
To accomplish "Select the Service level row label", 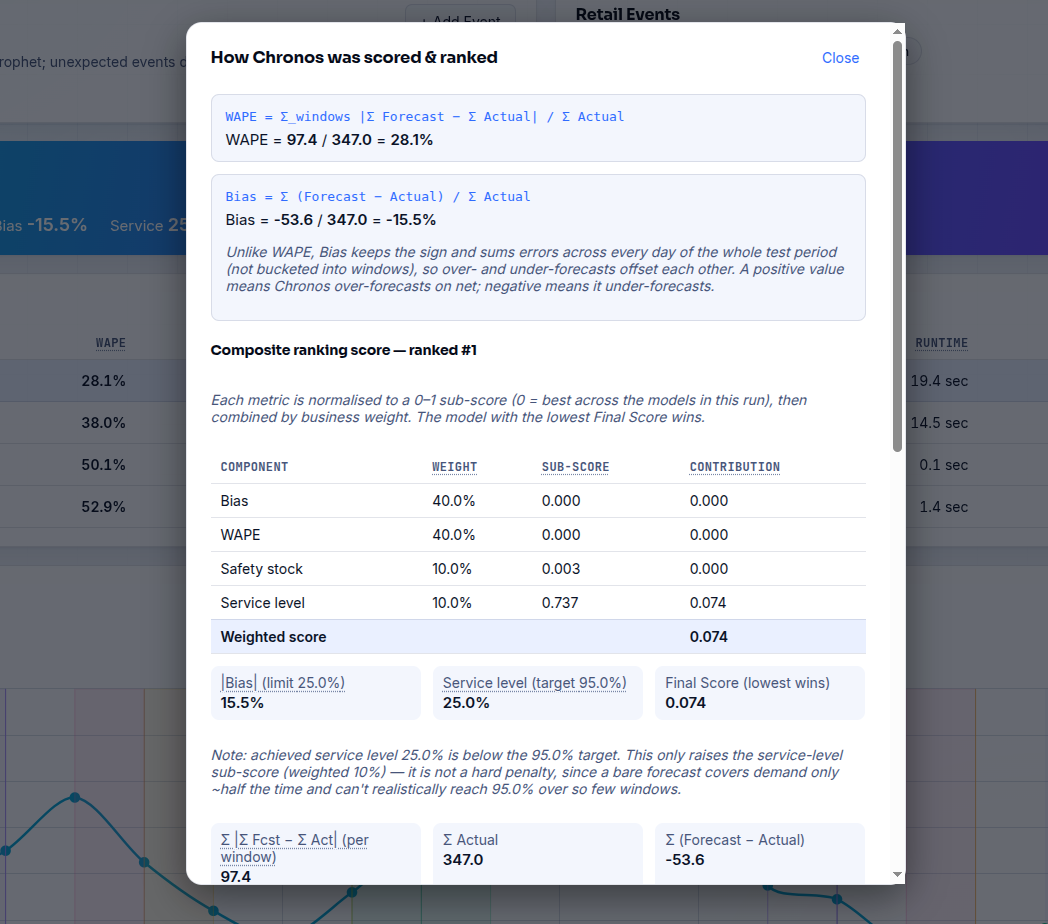I will (263, 603).
